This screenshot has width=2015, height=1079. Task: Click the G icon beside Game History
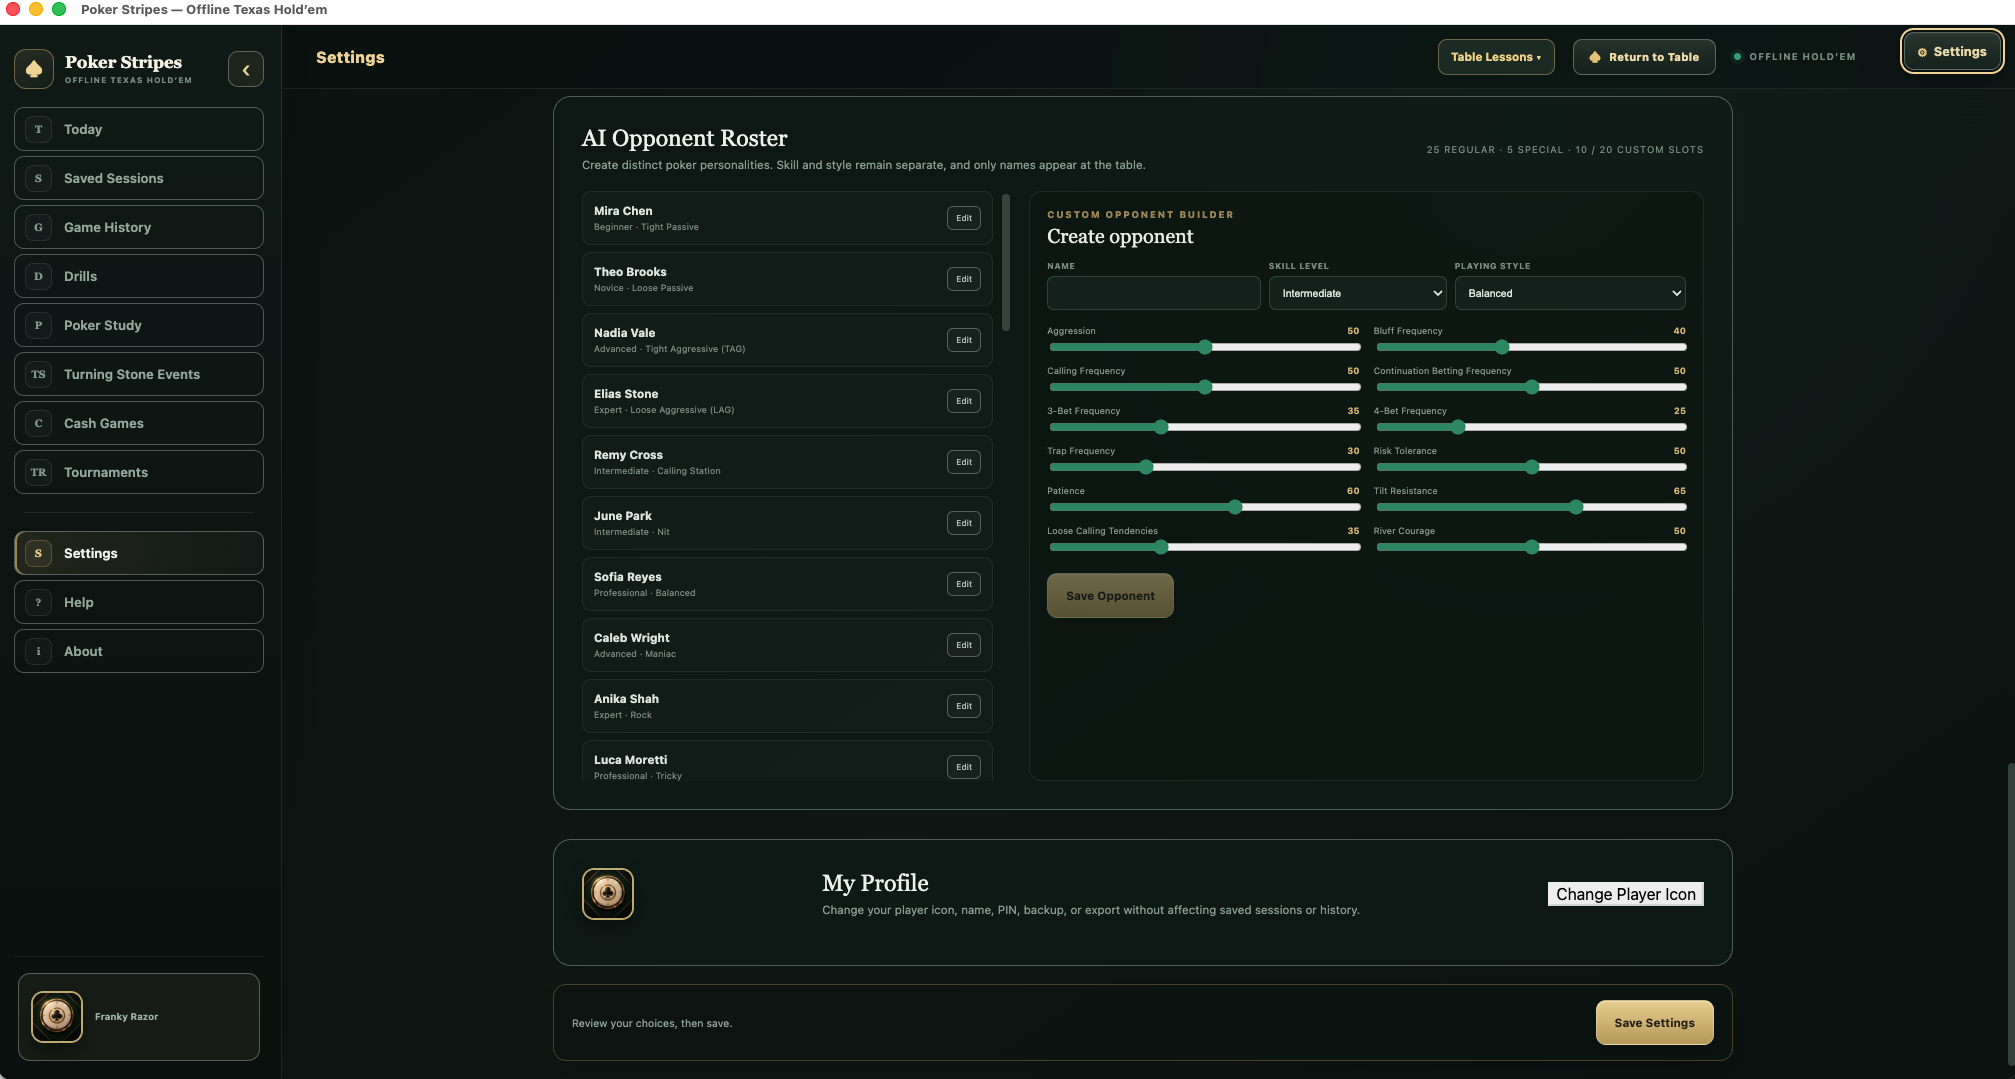[x=38, y=227]
